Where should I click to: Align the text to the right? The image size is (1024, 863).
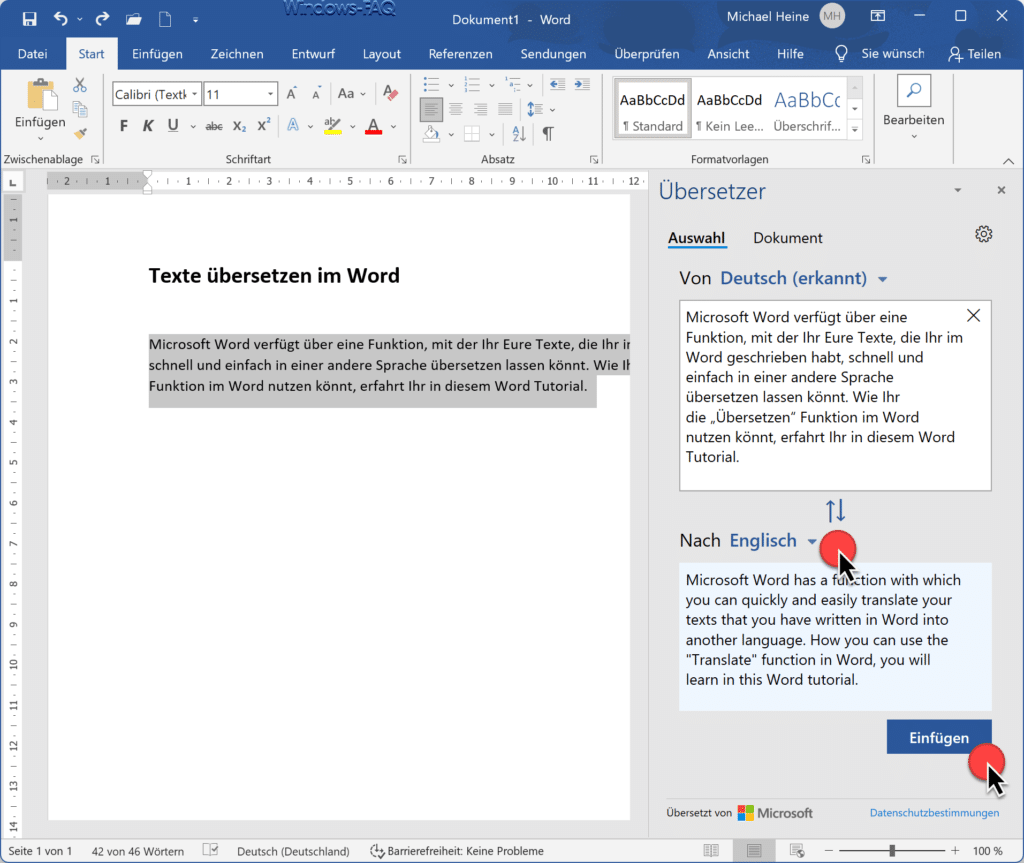(x=480, y=109)
